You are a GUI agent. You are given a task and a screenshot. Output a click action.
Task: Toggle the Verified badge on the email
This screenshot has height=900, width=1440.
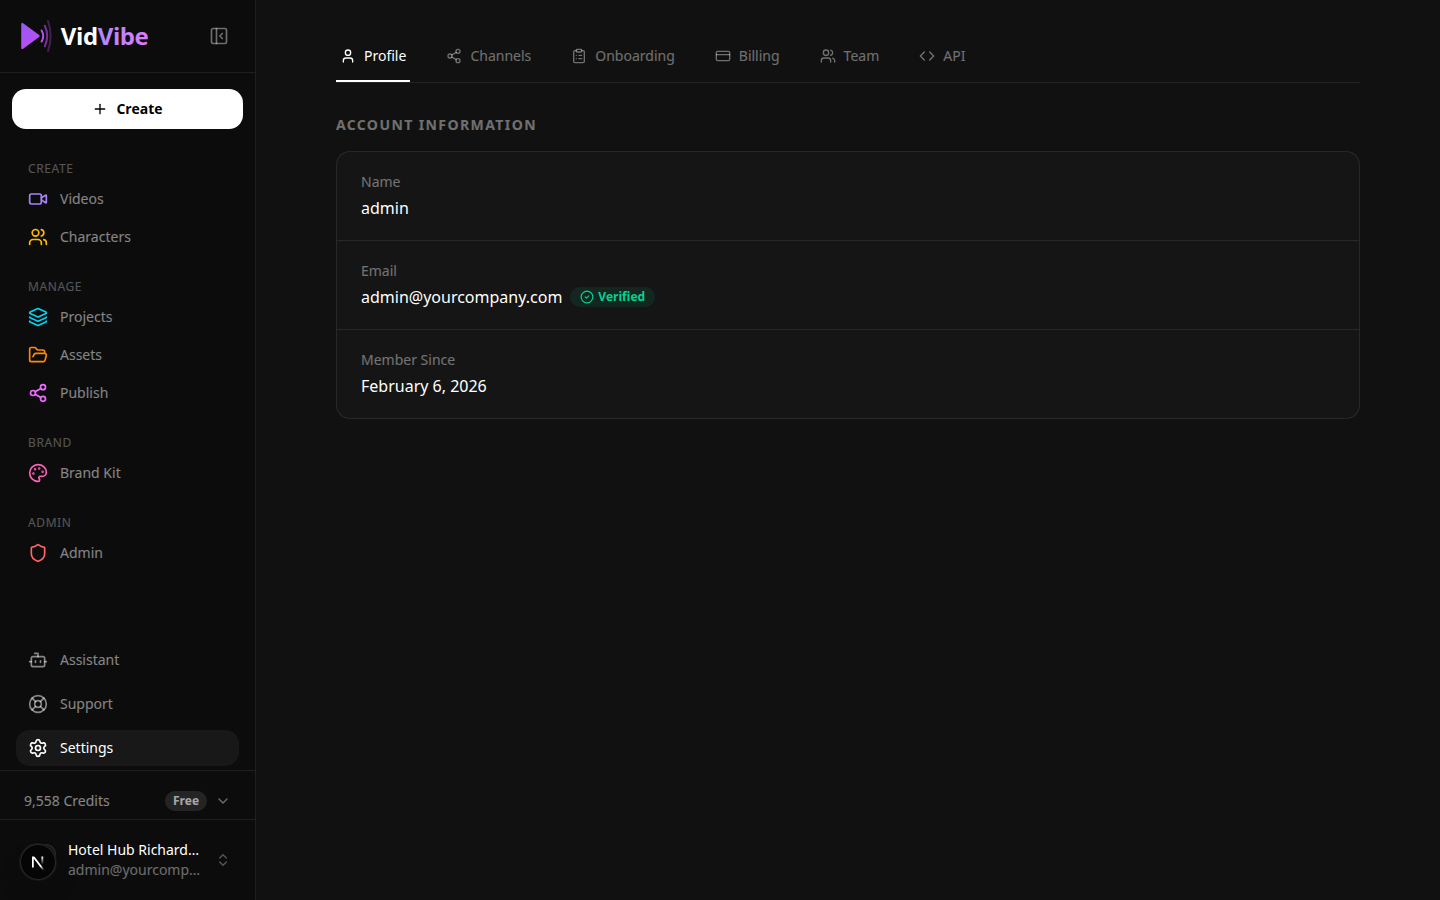[x=612, y=296]
